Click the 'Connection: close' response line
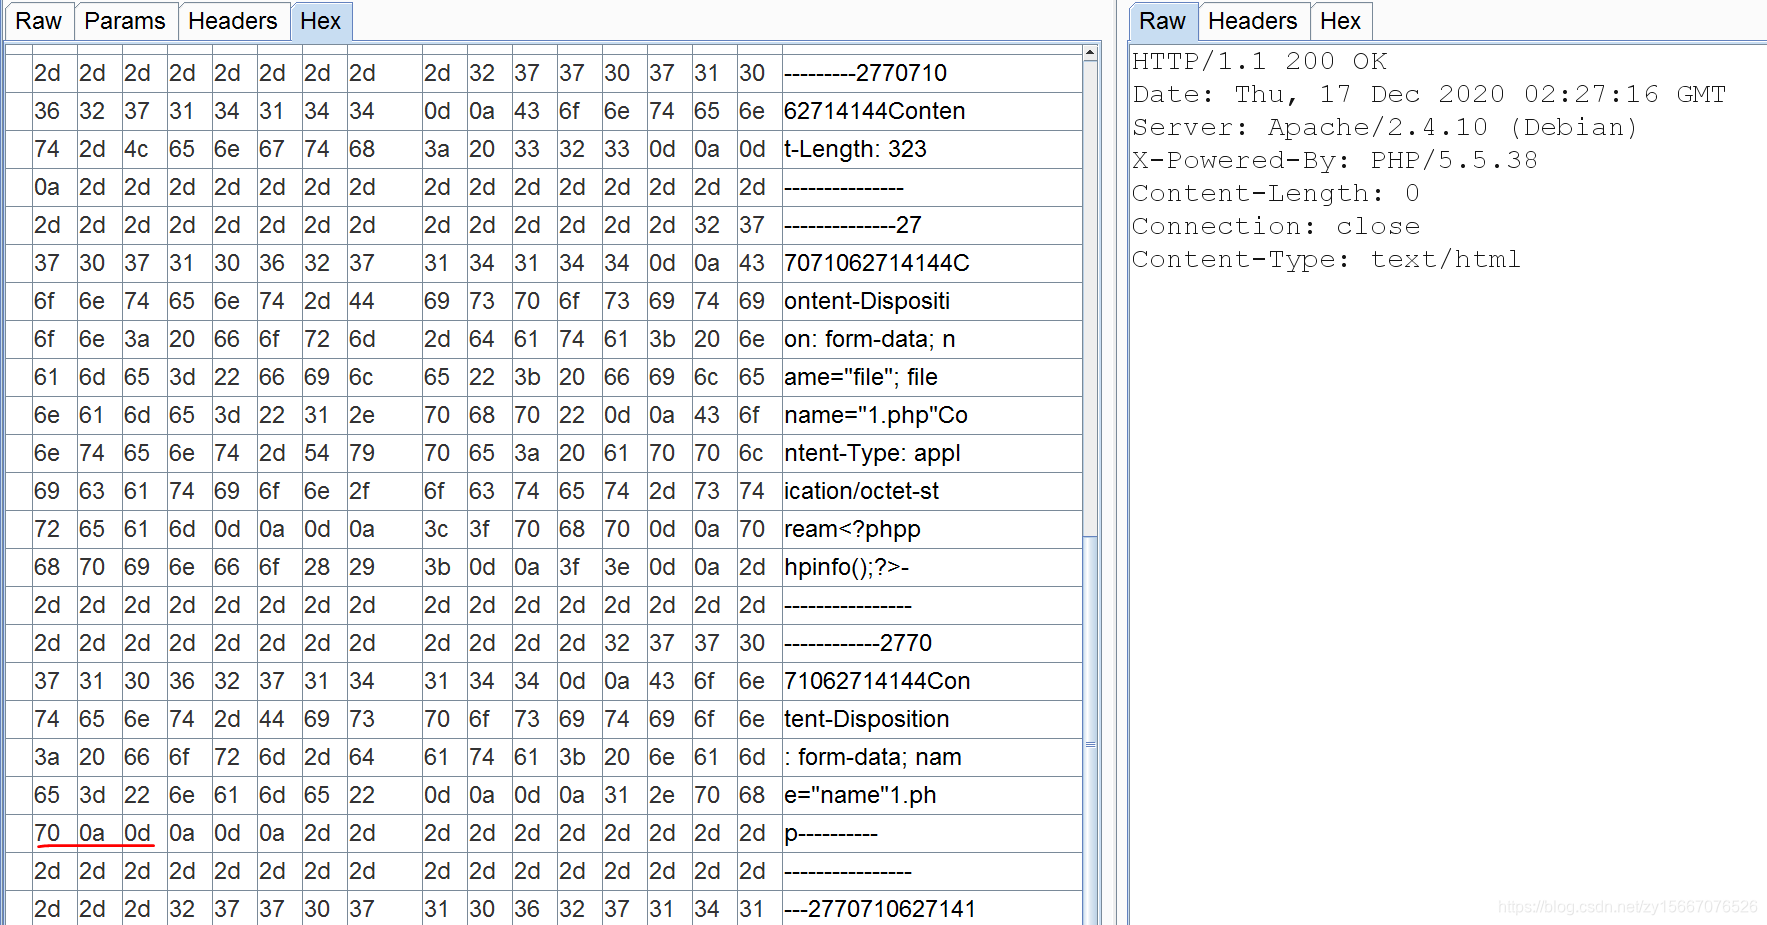Viewport: 1767px width, 925px height. [x=1276, y=226]
